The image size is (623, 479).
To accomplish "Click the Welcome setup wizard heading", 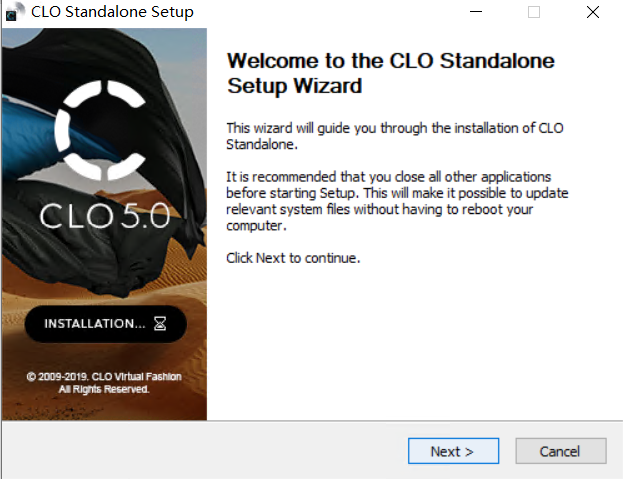I will [x=390, y=73].
